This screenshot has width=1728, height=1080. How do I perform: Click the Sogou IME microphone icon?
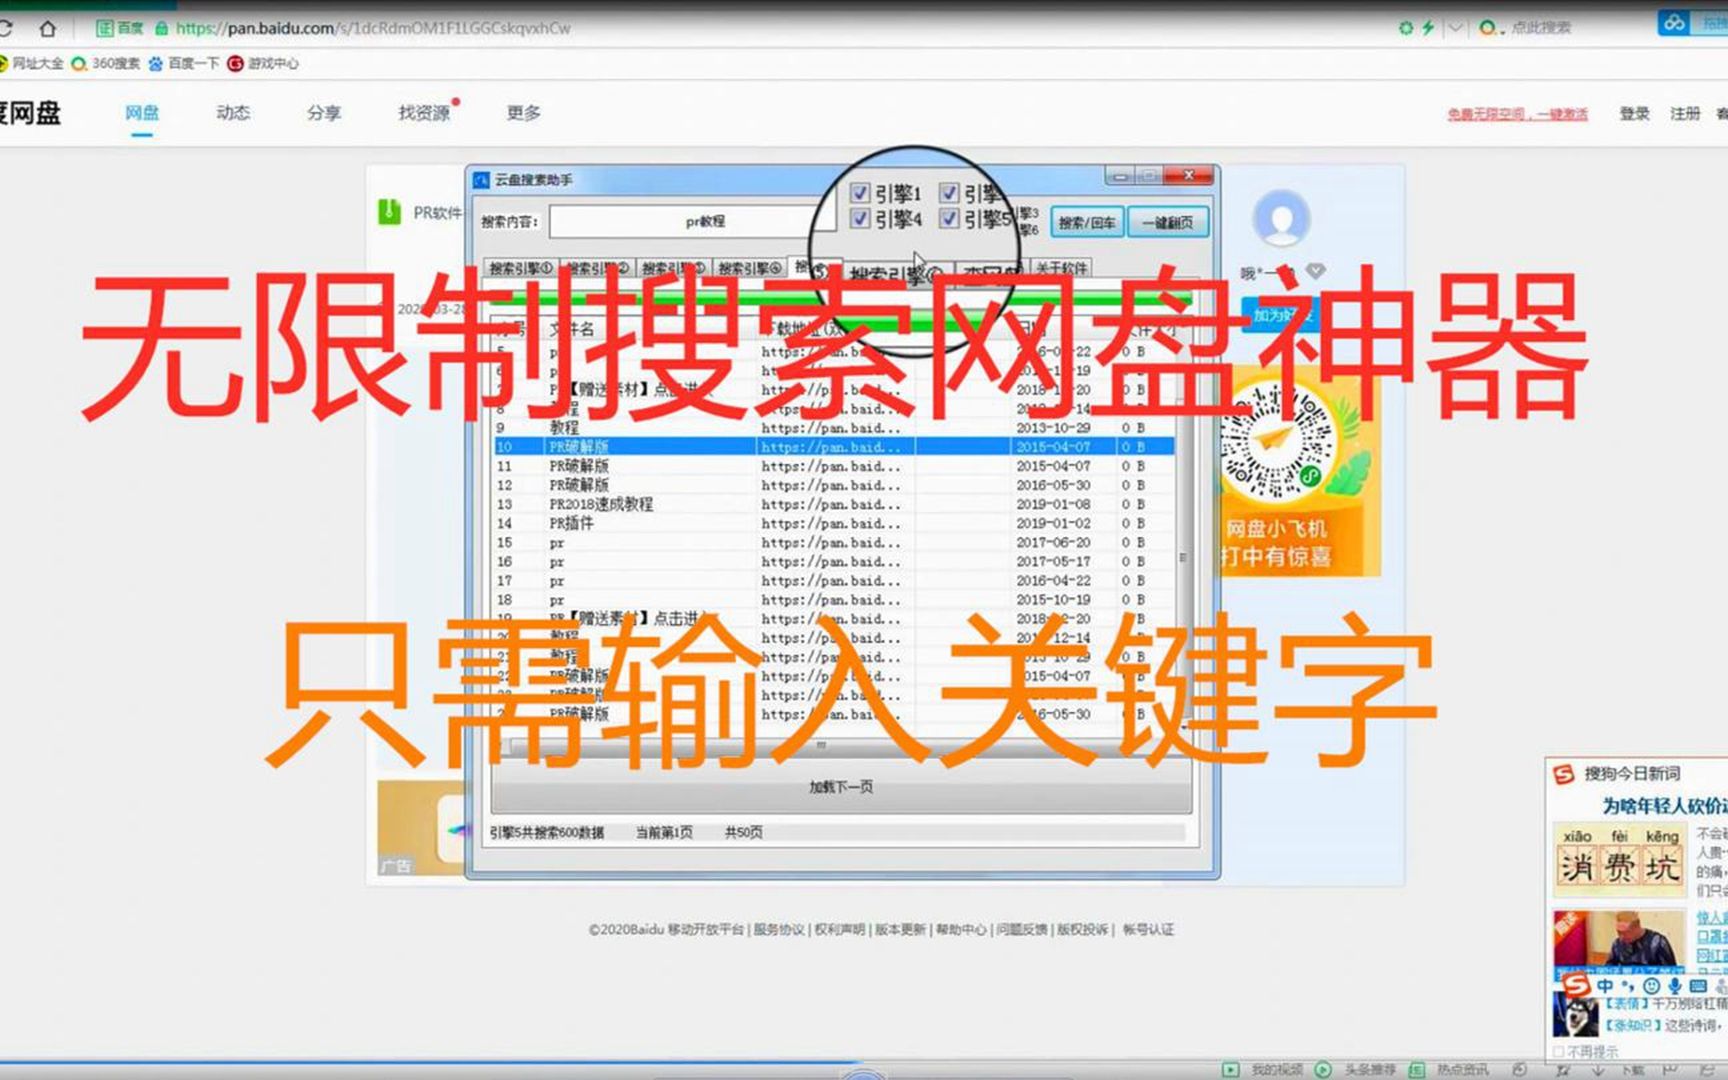tap(1675, 986)
